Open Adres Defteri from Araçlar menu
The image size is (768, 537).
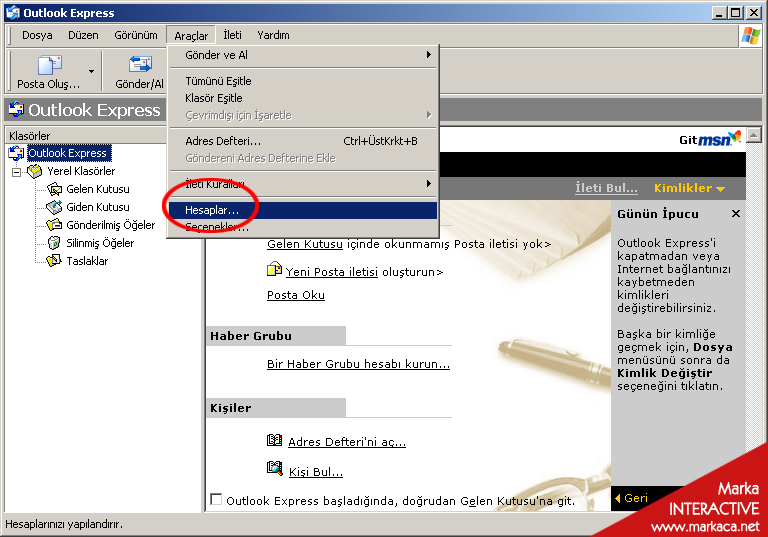click(x=303, y=141)
